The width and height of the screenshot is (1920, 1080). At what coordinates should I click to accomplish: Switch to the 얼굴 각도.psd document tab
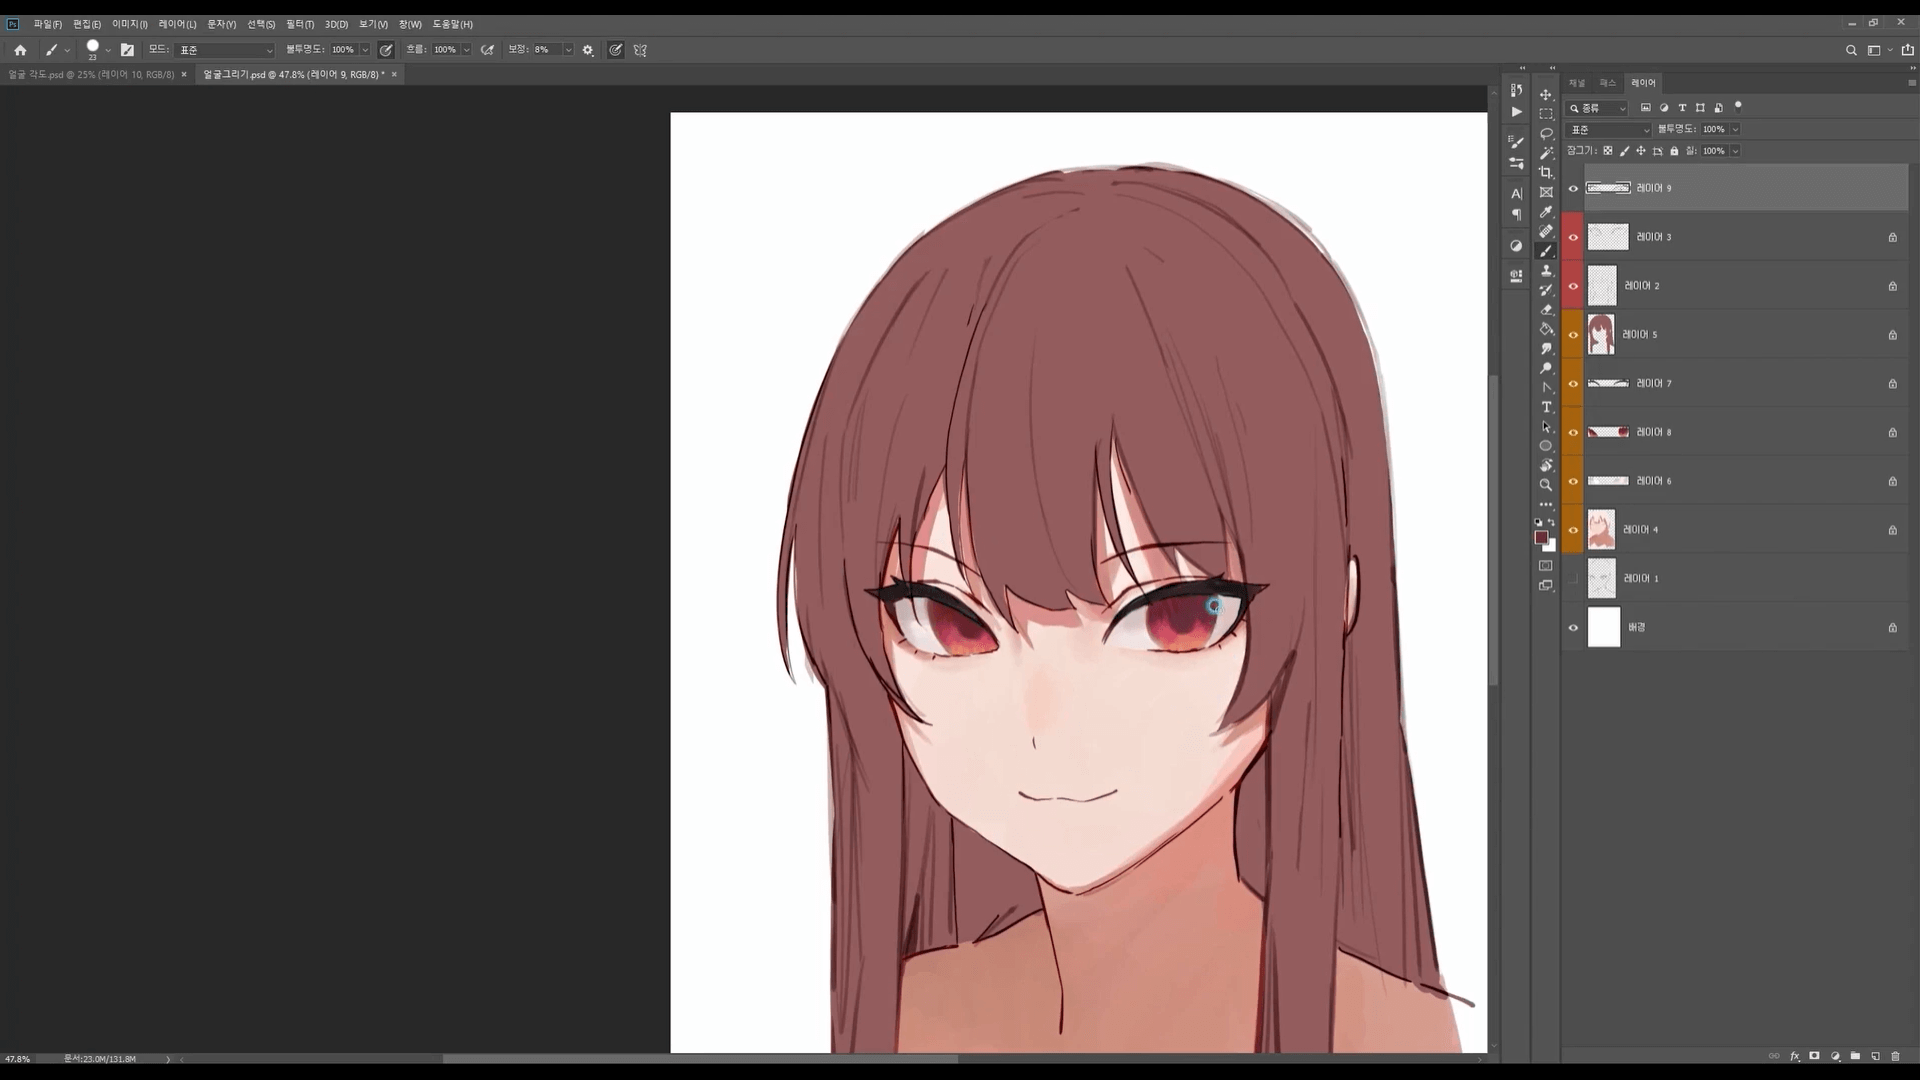(90, 75)
